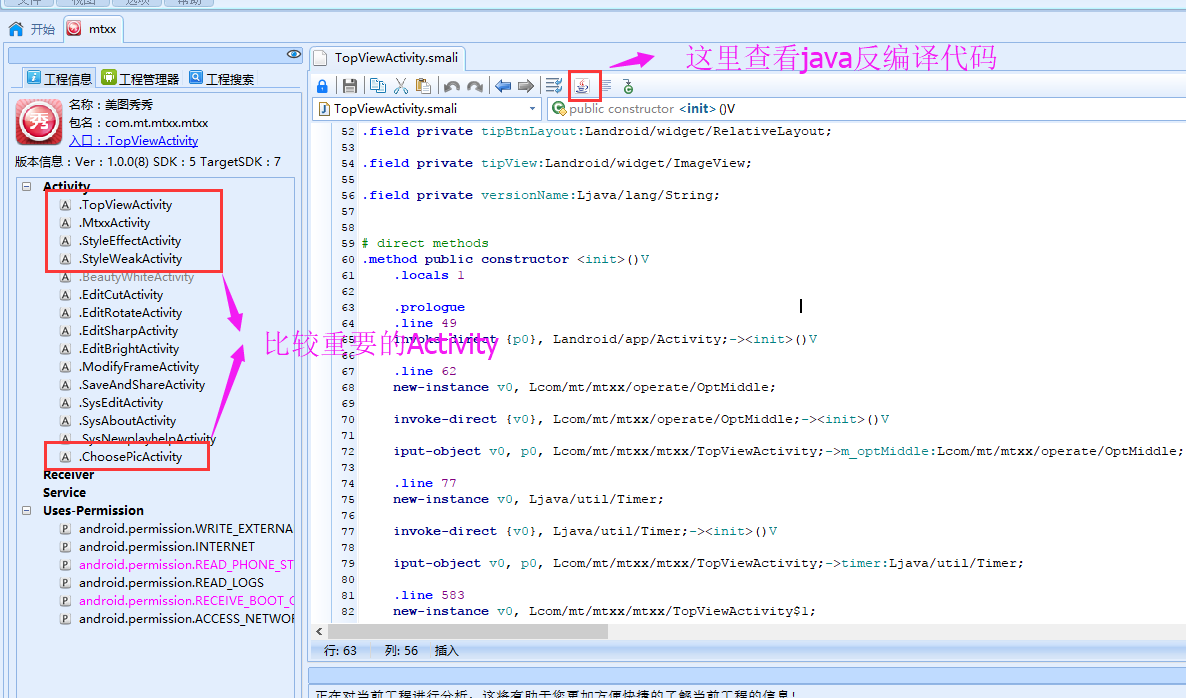Redo the last undone edit
The image size is (1186, 698).
(x=475, y=86)
